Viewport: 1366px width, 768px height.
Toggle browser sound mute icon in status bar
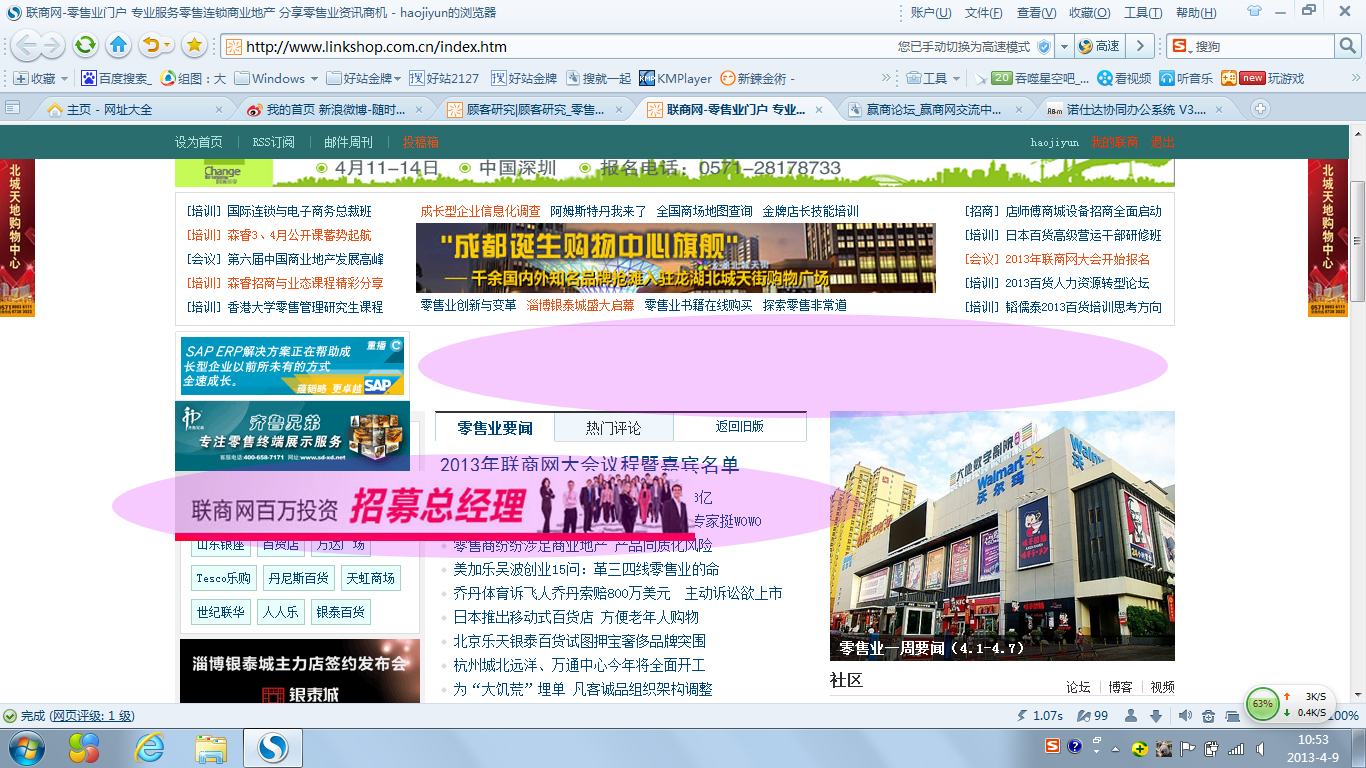1186,716
